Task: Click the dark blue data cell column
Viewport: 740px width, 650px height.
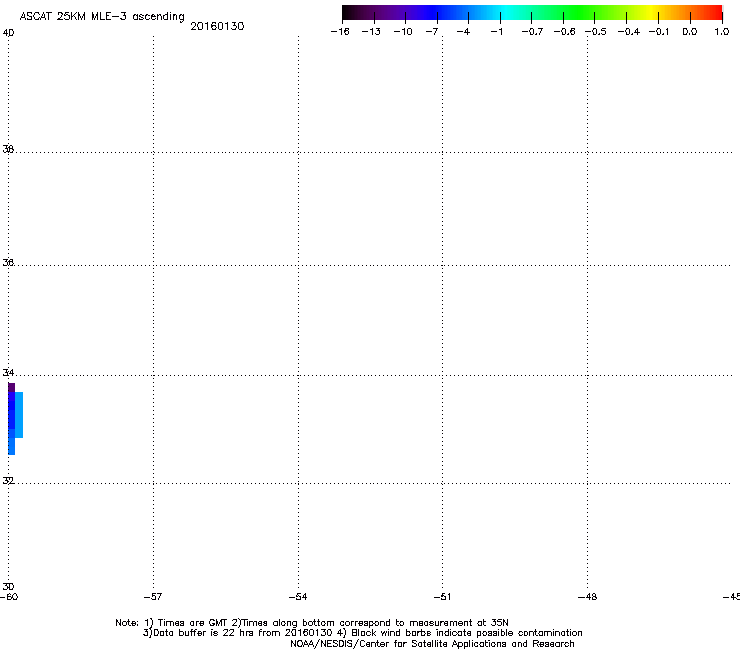Action: pos(11,411)
